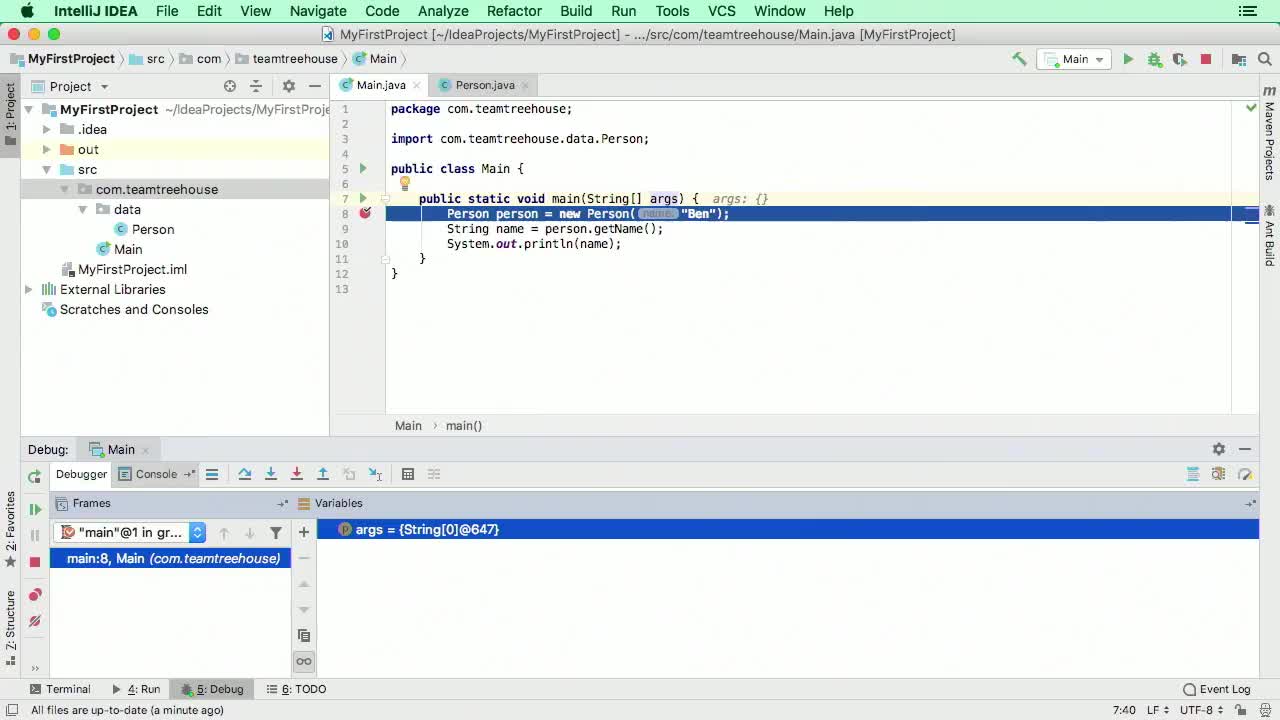1280x720 pixels.
Task: Switch to the Person.java tab
Action: pyautogui.click(x=483, y=85)
